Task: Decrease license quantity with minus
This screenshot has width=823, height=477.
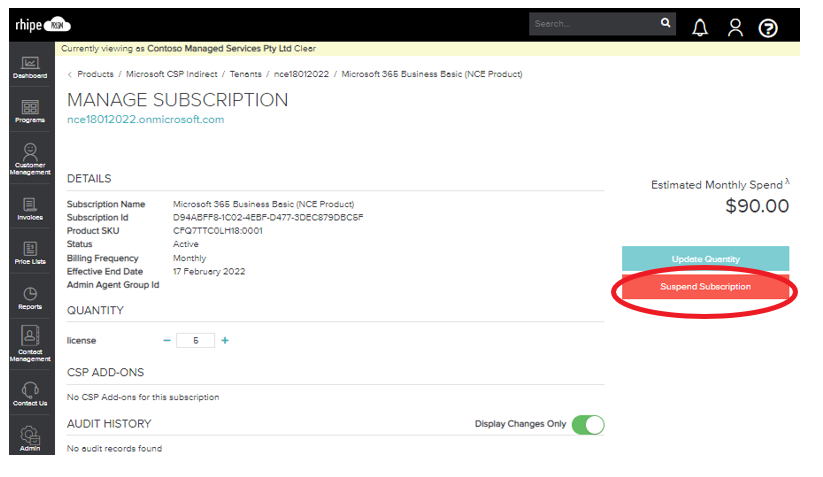Action: click(167, 341)
